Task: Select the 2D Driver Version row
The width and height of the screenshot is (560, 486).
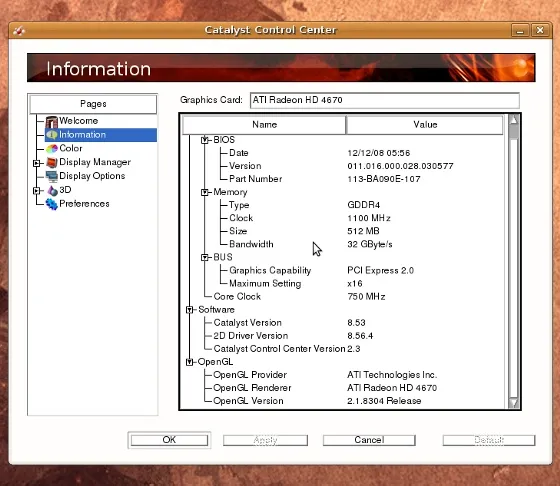Action: point(343,336)
